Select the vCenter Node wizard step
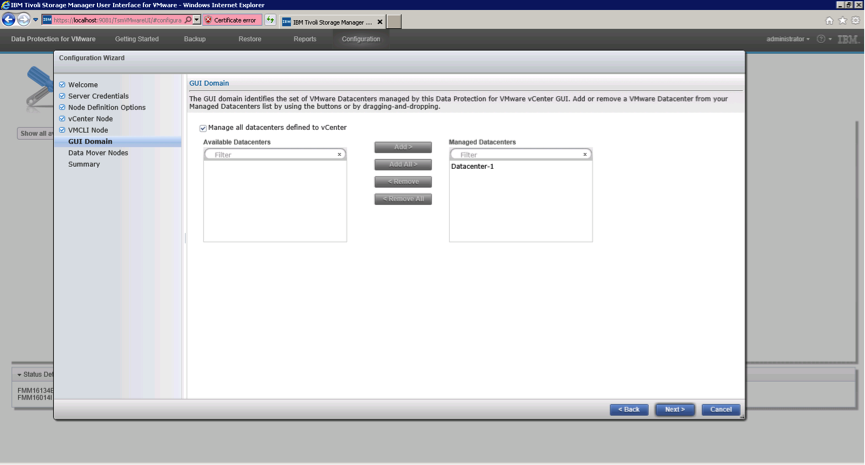Image resolution: width=865 pixels, height=465 pixels. click(x=90, y=119)
